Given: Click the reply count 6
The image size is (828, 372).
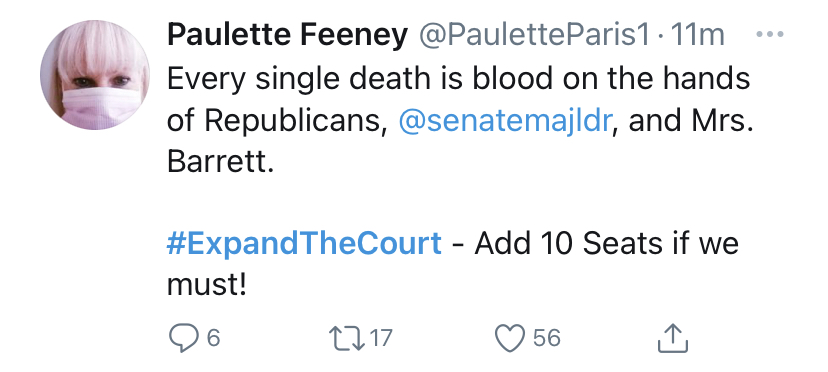Looking at the screenshot, I should (213, 338).
